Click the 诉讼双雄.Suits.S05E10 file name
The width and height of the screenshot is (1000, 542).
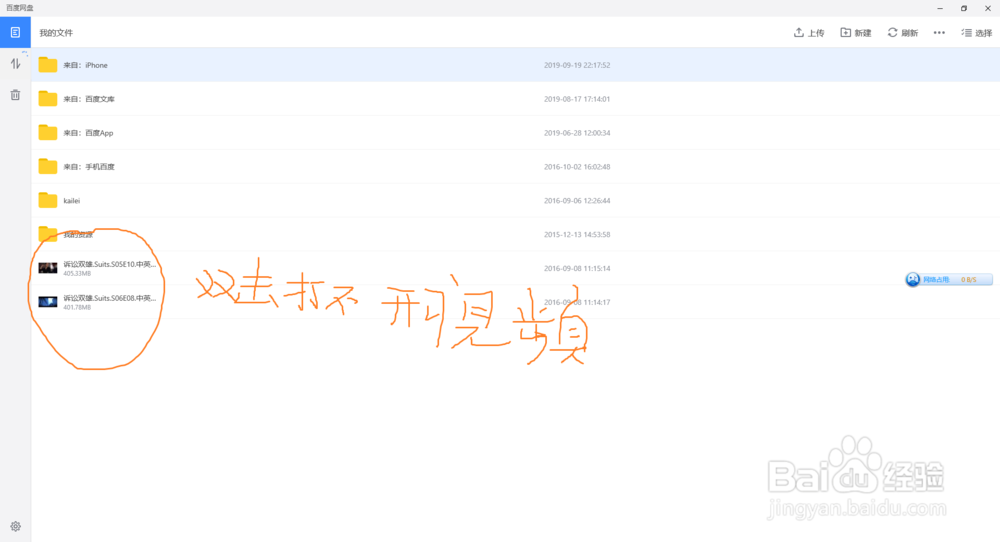pos(110,264)
